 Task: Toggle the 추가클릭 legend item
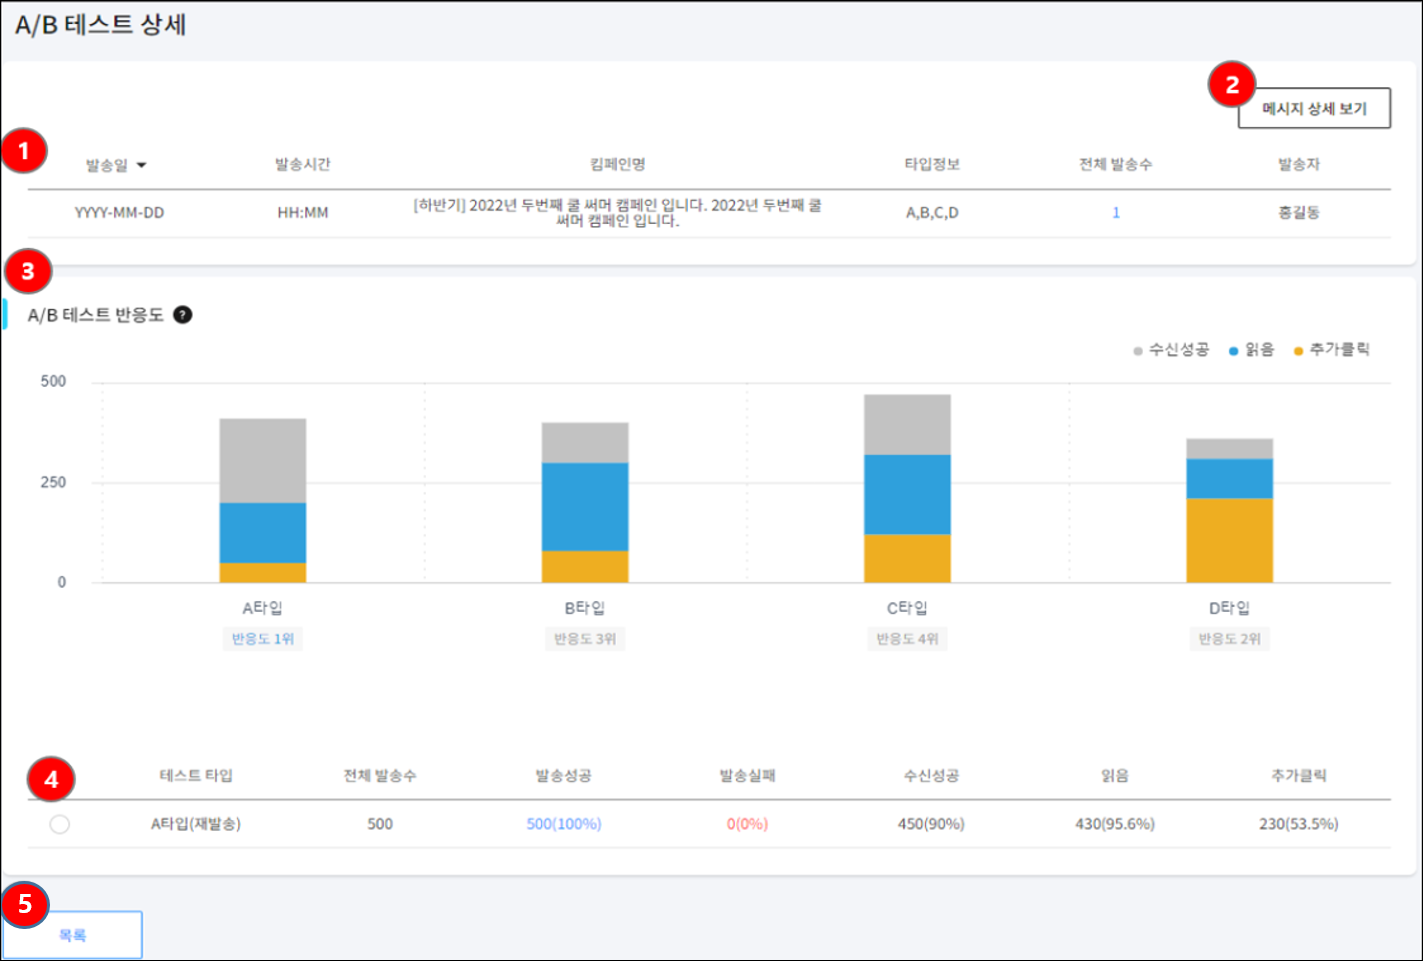coord(1332,350)
